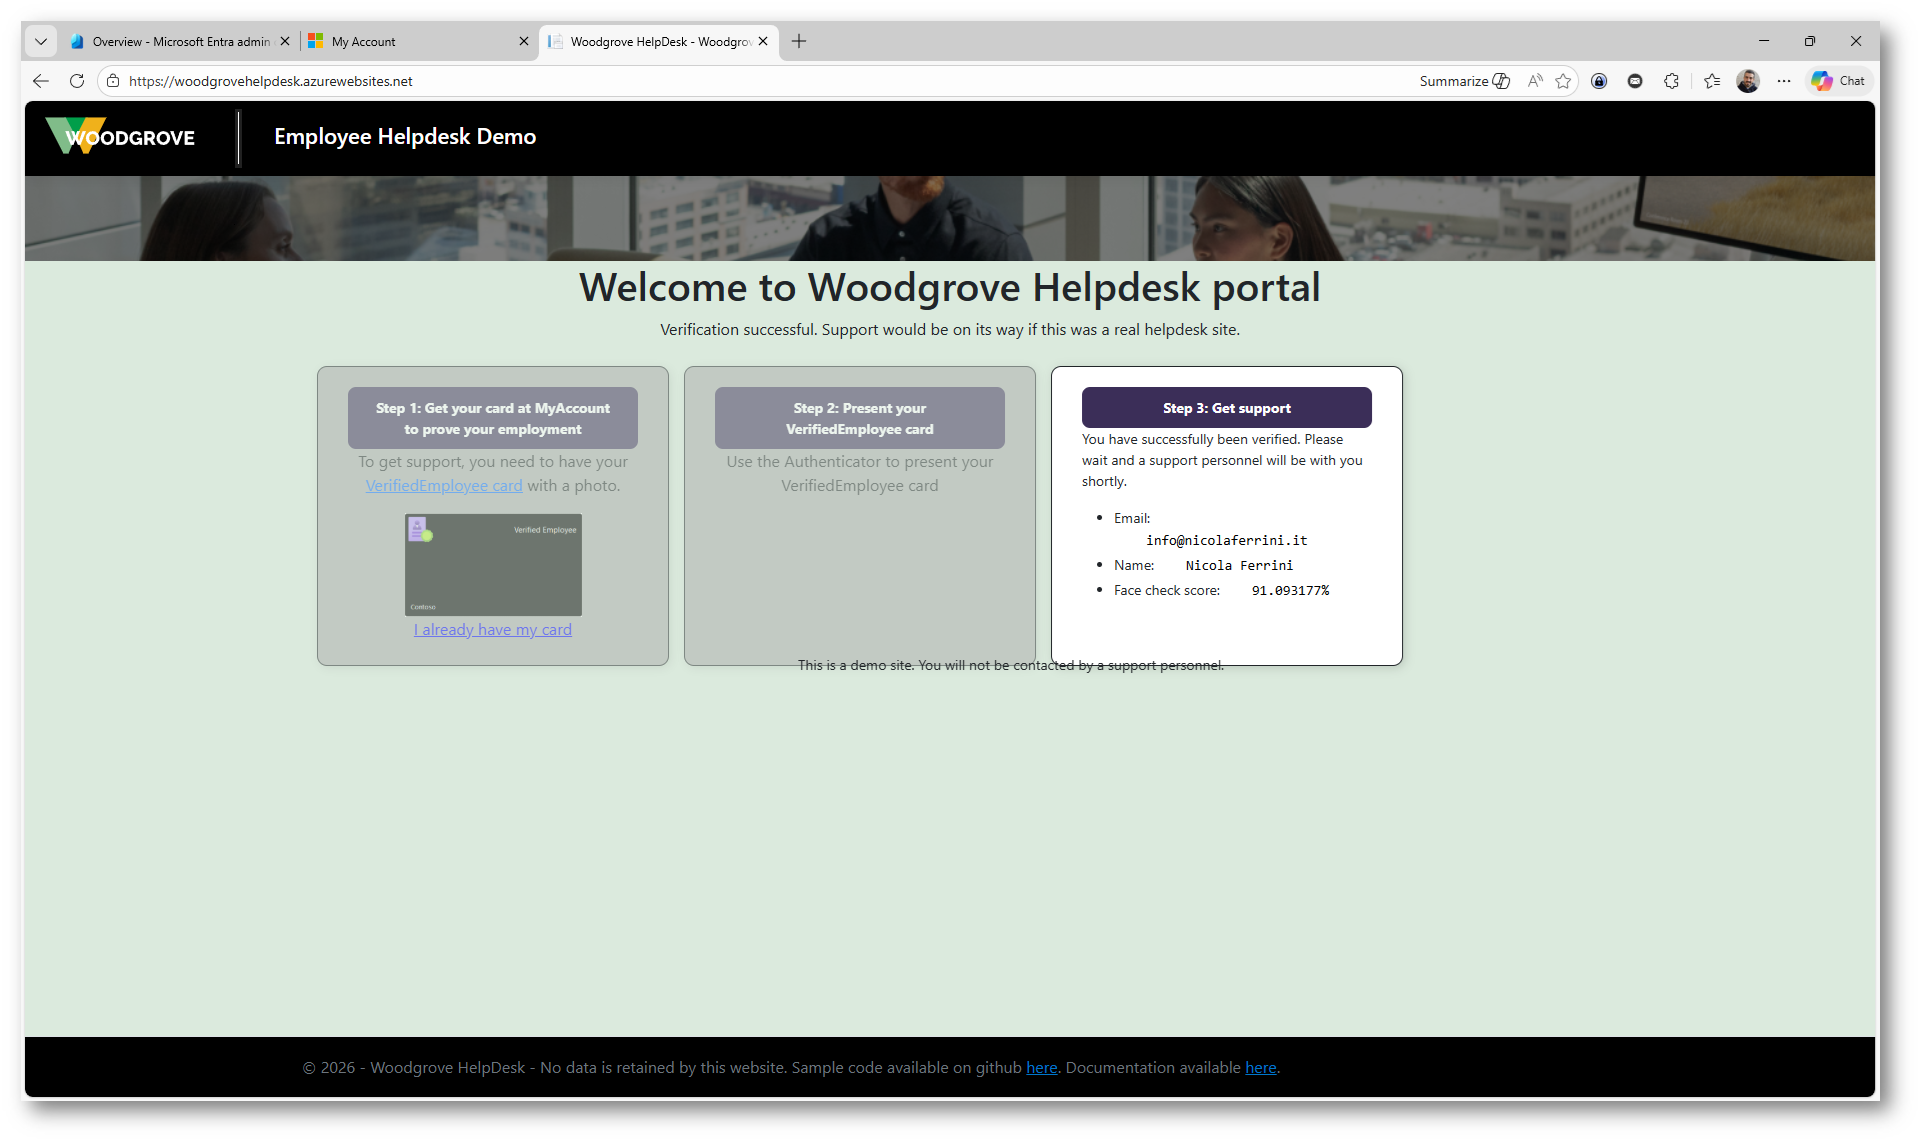The height and width of the screenshot is (1143, 1922).
Task: Click the Verified Employee card thumbnail
Action: point(493,565)
